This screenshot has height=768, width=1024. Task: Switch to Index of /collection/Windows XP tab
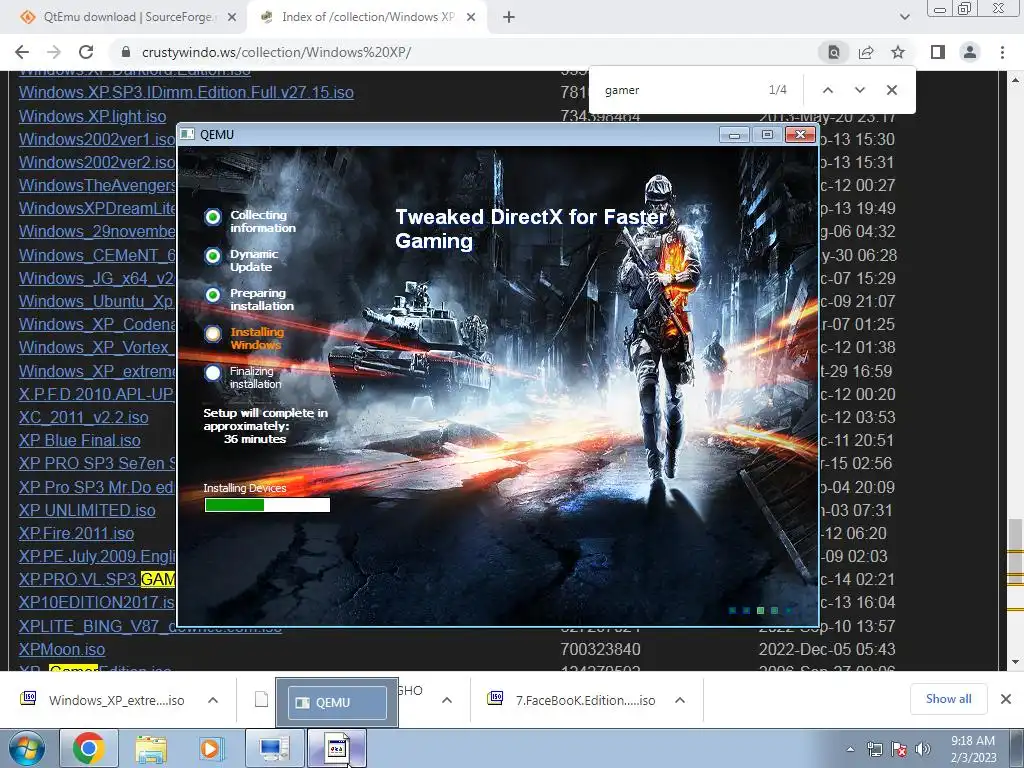coord(368,17)
